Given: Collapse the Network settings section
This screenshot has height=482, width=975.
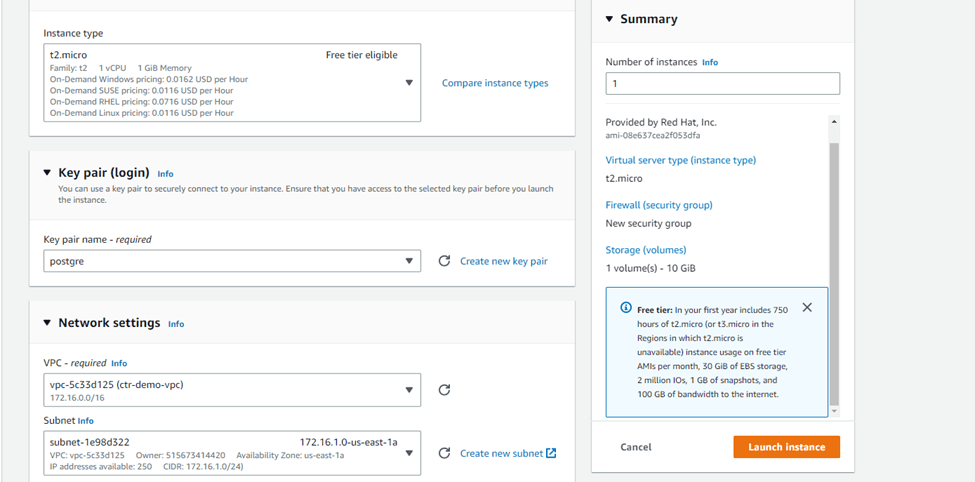Looking at the screenshot, I should [x=47, y=322].
